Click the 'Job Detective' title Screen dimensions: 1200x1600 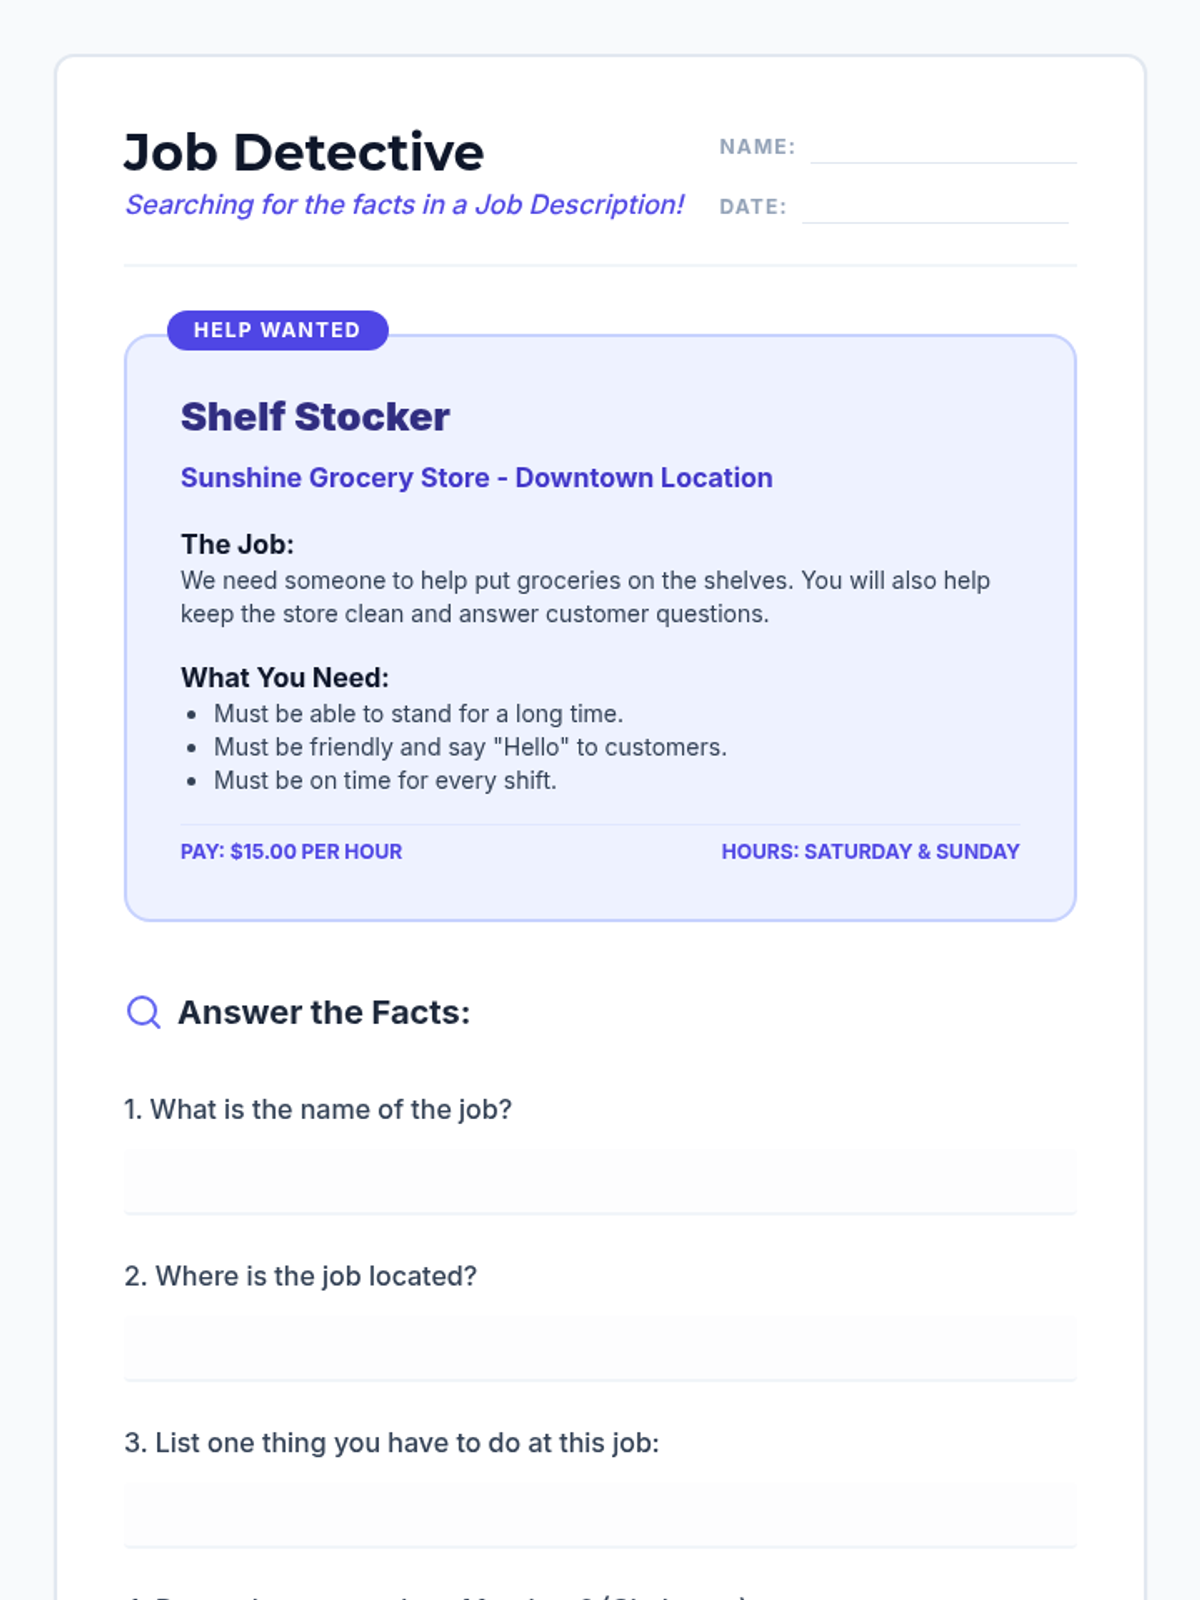coord(304,153)
